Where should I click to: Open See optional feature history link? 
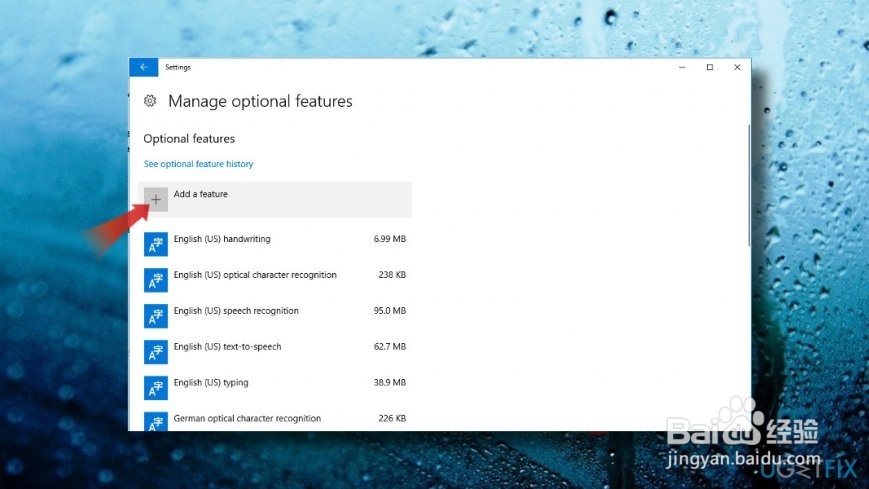click(x=198, y=164)
